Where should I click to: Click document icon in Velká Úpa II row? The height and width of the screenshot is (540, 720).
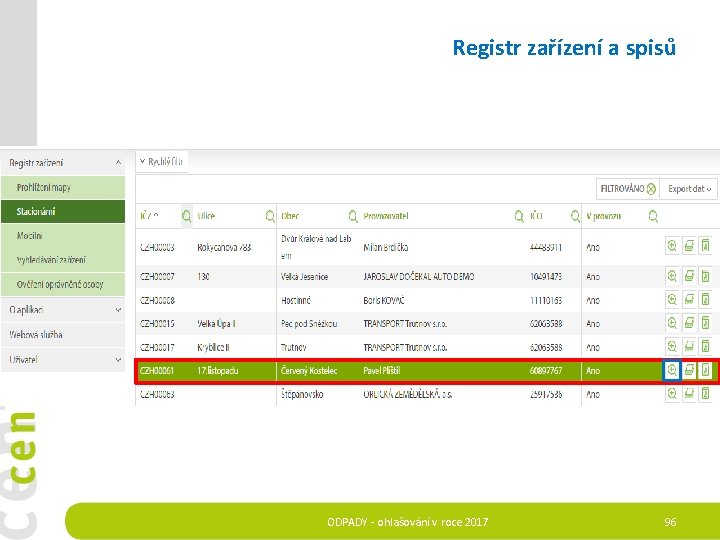pos(705,323)
